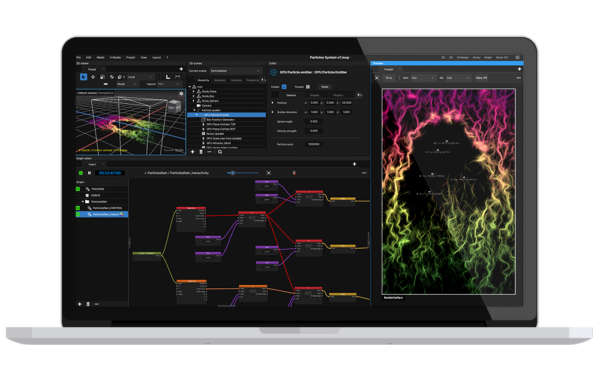Switch to the Physics tab in Editor
The width and height of the screenshot is (600, 380).
(338, 95)
